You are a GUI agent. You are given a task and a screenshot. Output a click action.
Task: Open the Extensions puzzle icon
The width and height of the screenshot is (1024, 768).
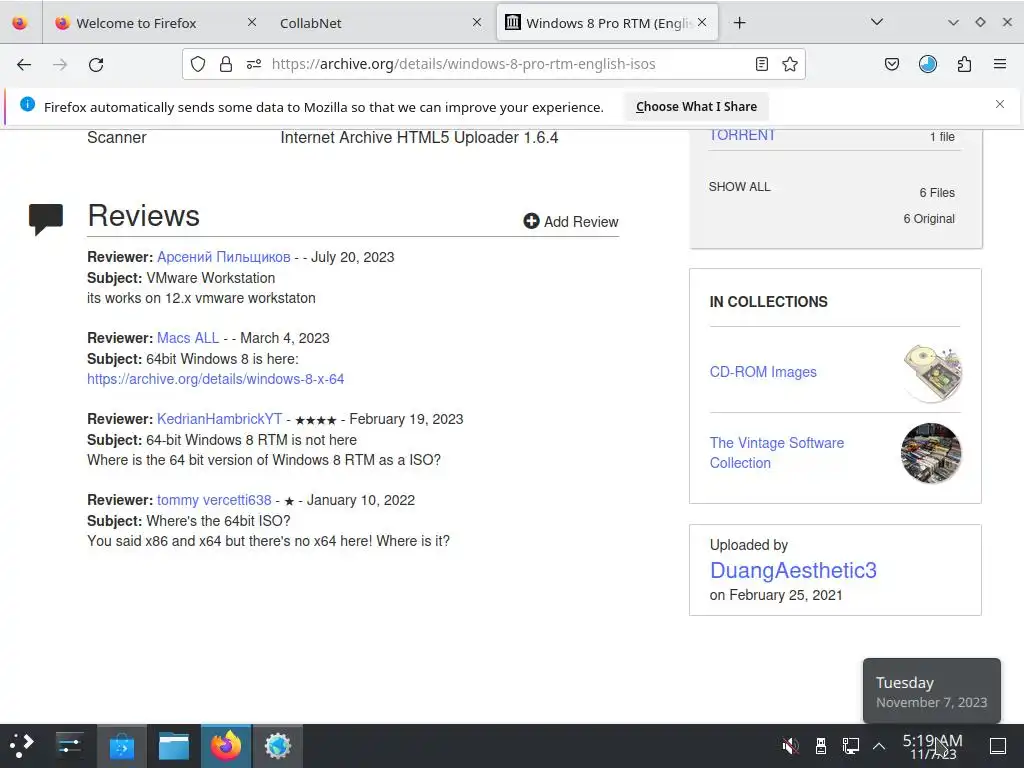[964, 64]
